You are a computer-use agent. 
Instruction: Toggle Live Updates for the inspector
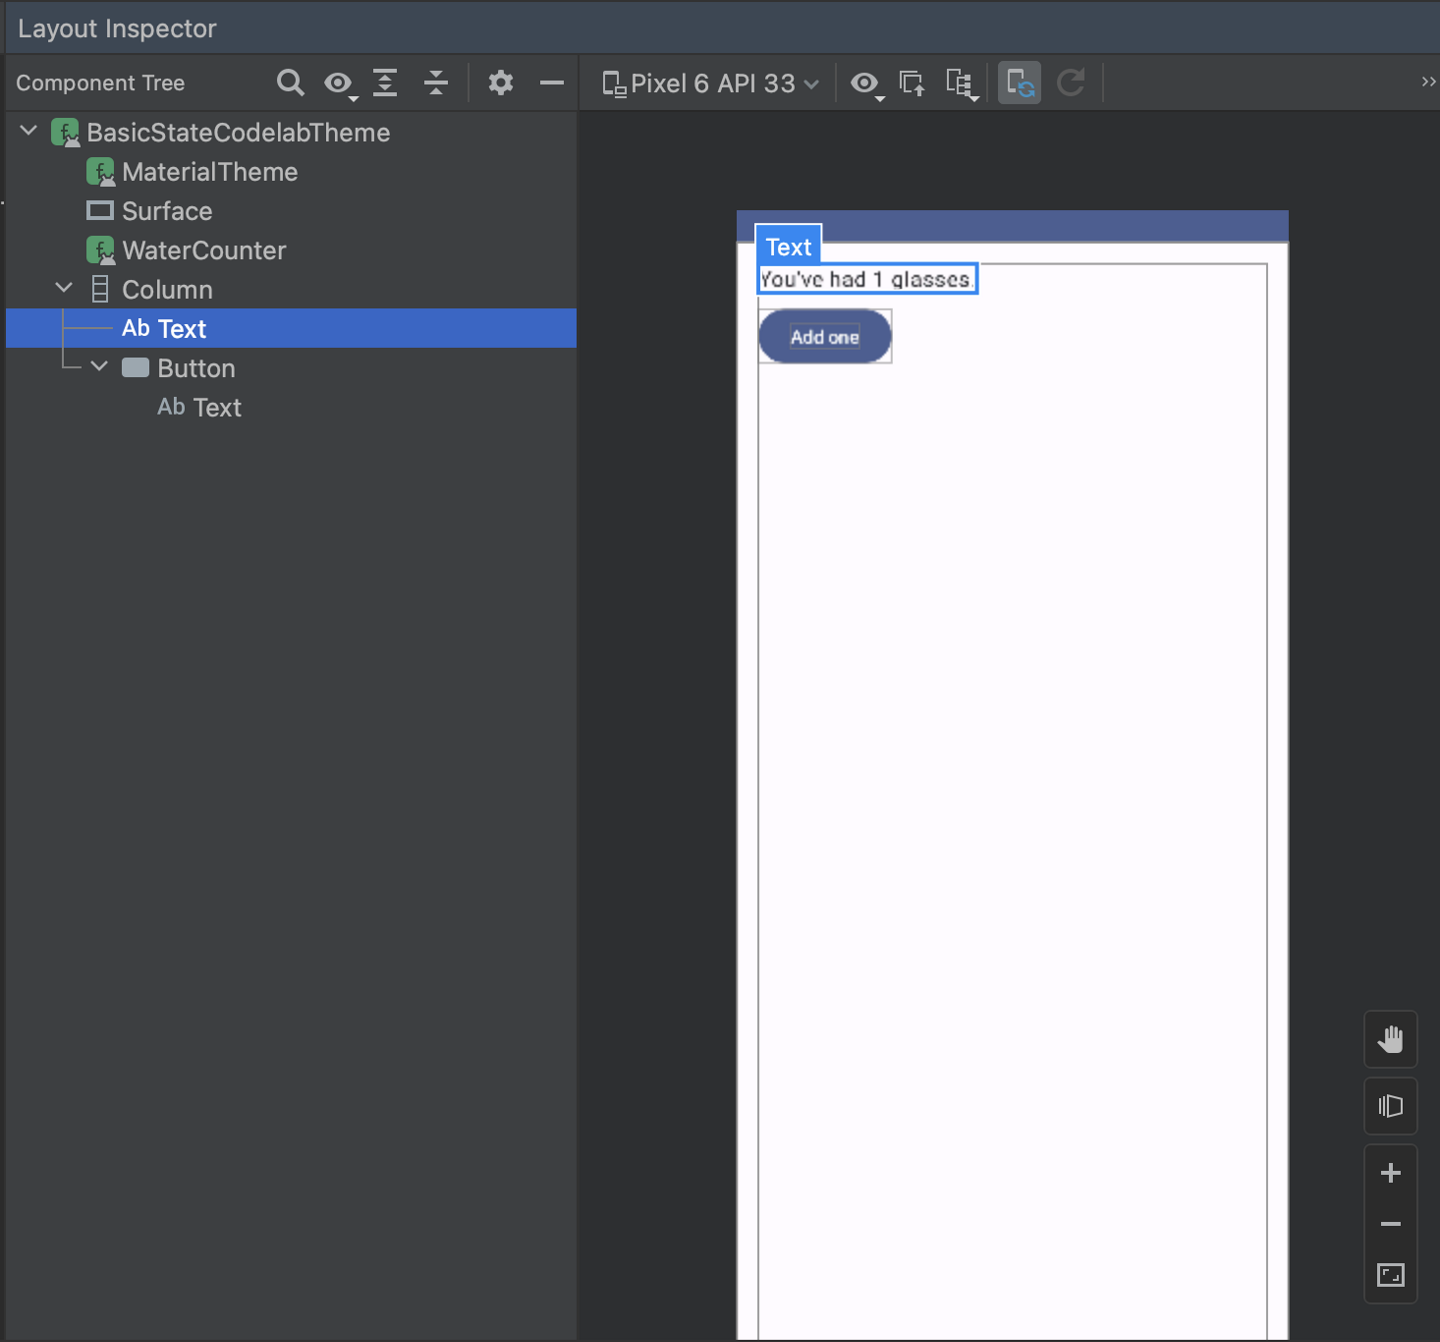coord(1019,83)
